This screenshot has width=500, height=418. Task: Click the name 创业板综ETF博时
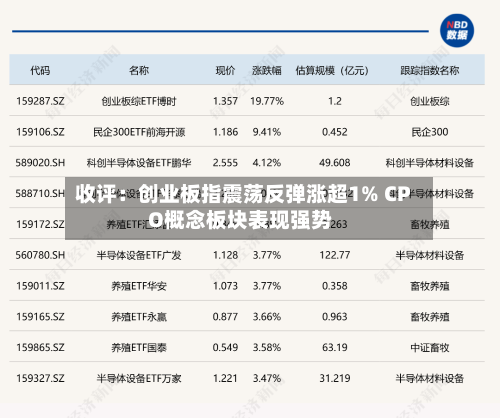coord(139,101)
